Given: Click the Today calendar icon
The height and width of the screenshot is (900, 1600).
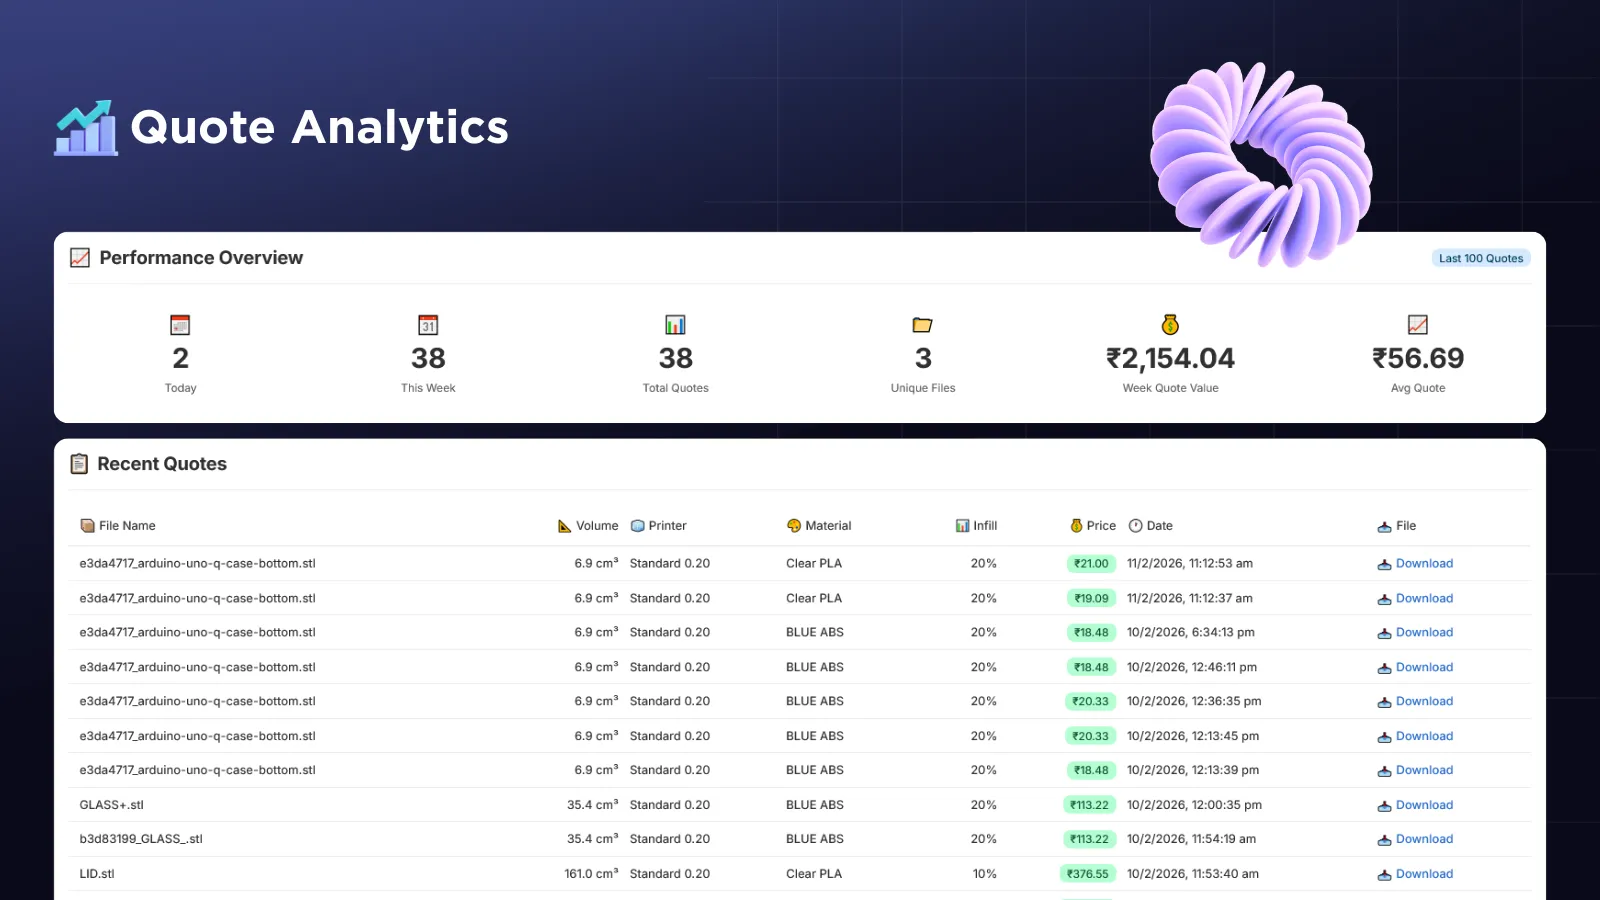Looking at the screenshot, I should coord(179,324).
